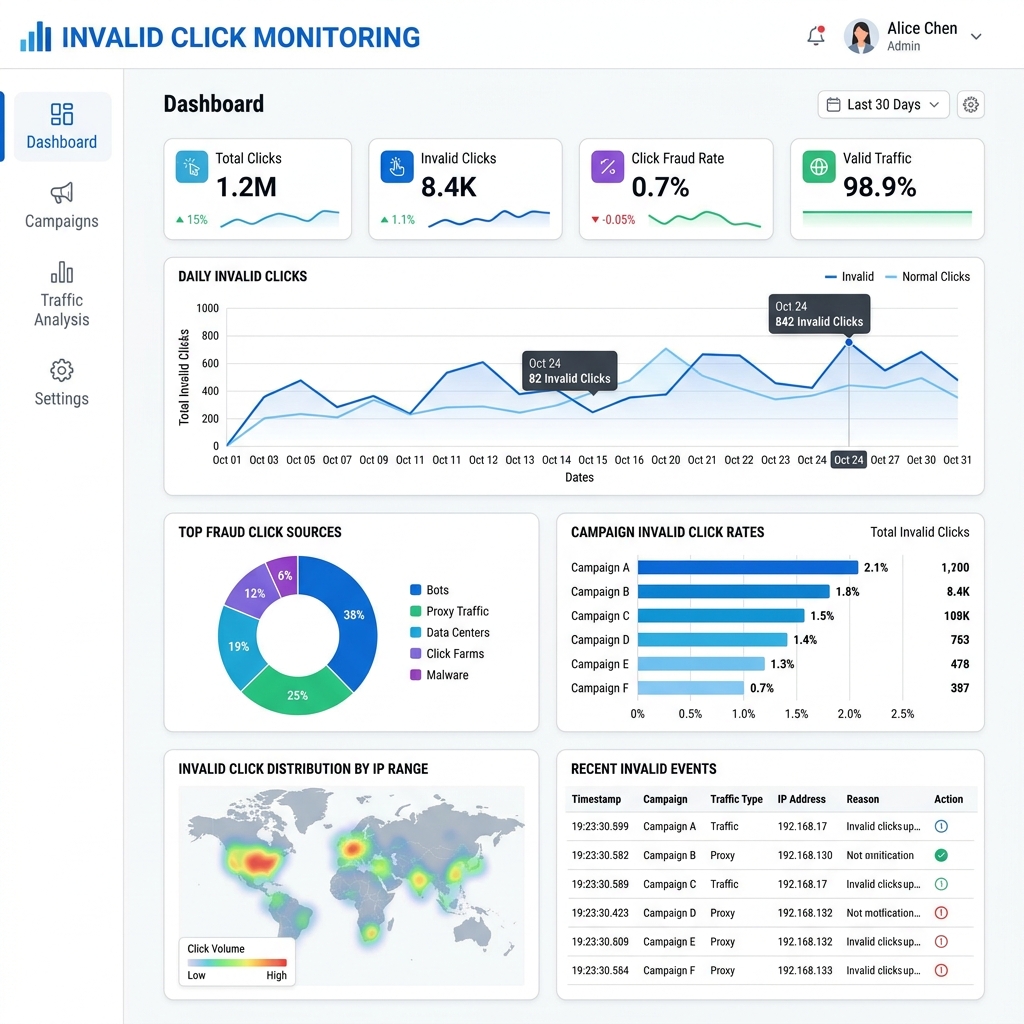This screenshot has width=1024, height=1024.
Task: Click action icon for 19:23:30.589 row
Action: [x=941, y=884]
